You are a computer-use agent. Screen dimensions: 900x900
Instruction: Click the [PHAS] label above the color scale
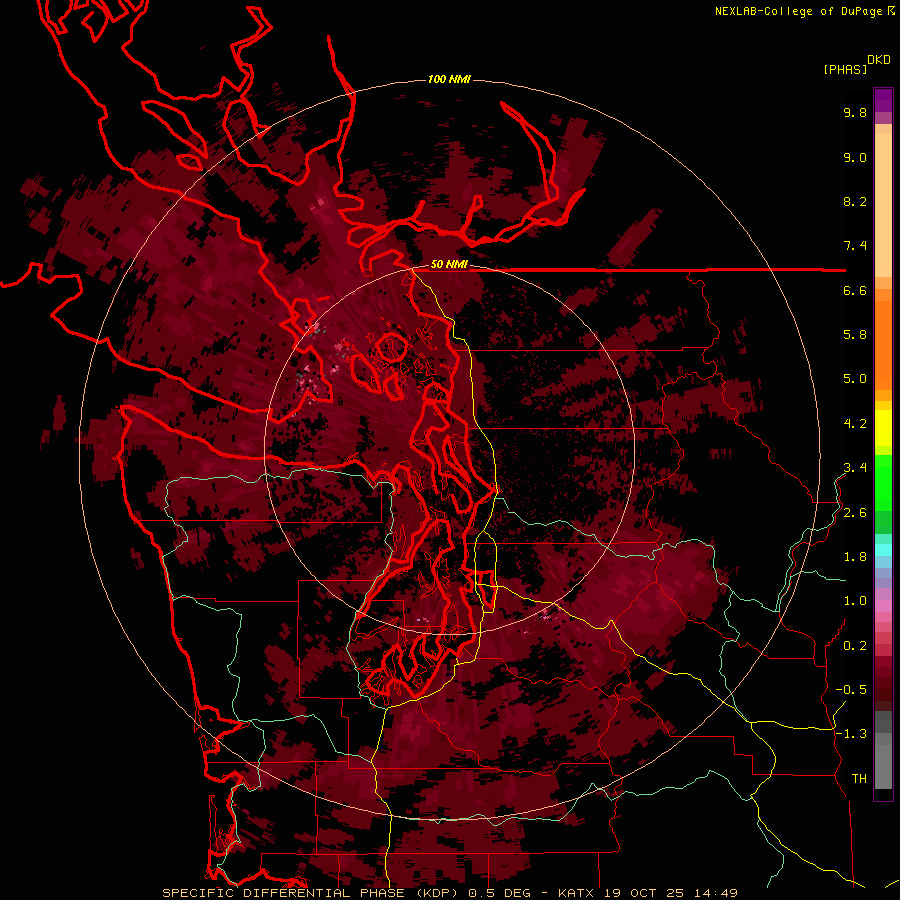pos(845,69)
